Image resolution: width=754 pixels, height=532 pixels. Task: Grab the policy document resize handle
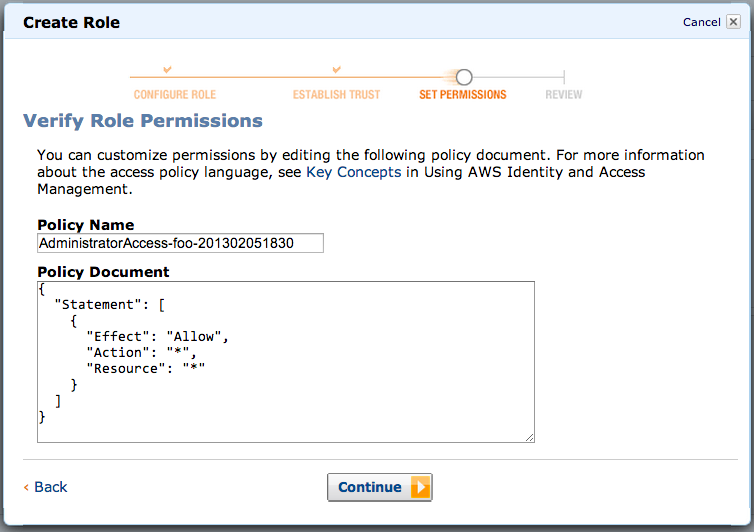point(529,436)
